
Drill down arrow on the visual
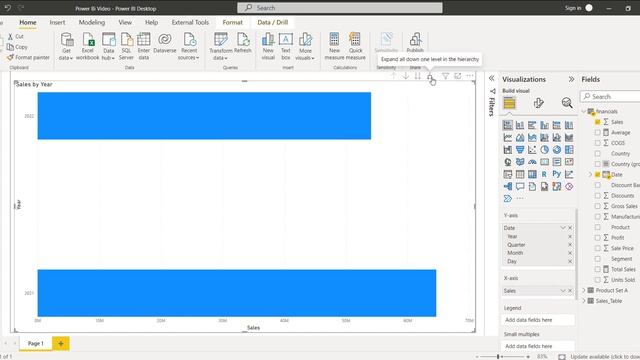coord(405,76)
